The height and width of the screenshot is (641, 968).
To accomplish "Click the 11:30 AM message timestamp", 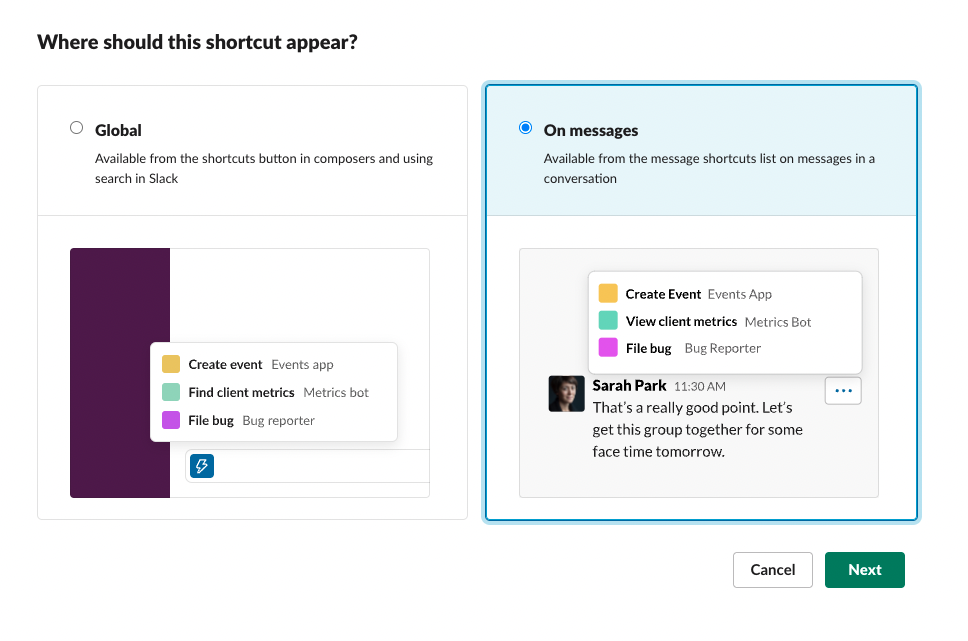I will pyautogui.click(x=700, y=386).
